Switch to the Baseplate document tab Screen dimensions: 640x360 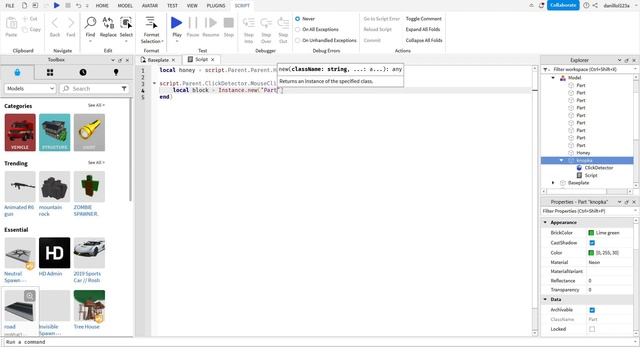coord(158,60)
